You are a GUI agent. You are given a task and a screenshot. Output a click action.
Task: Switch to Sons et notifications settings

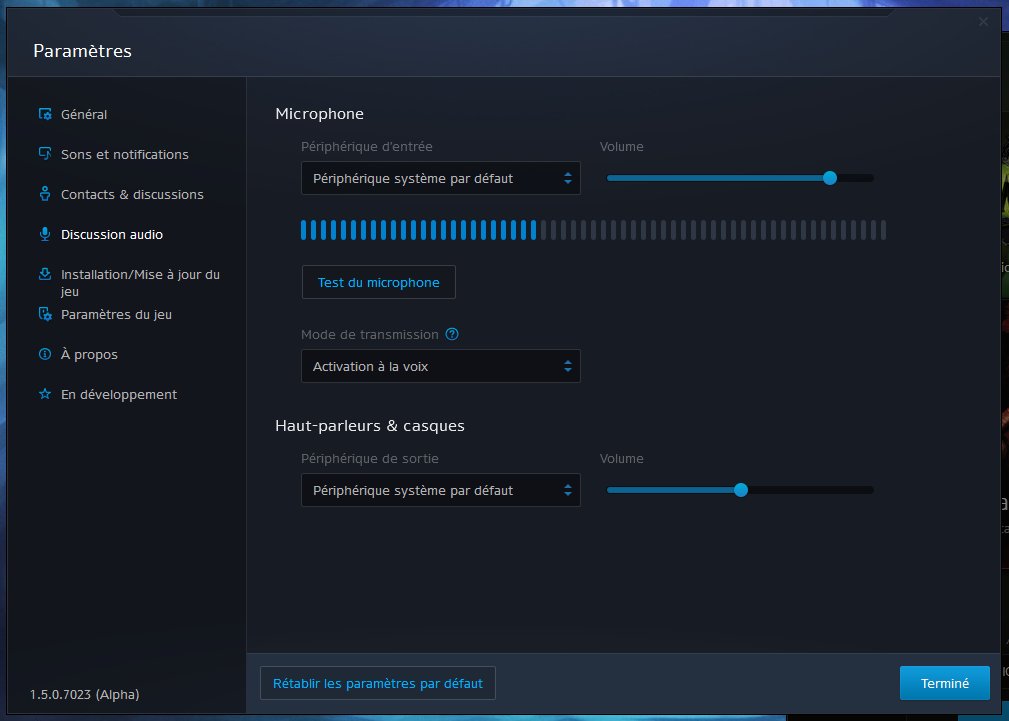(124, 155)
